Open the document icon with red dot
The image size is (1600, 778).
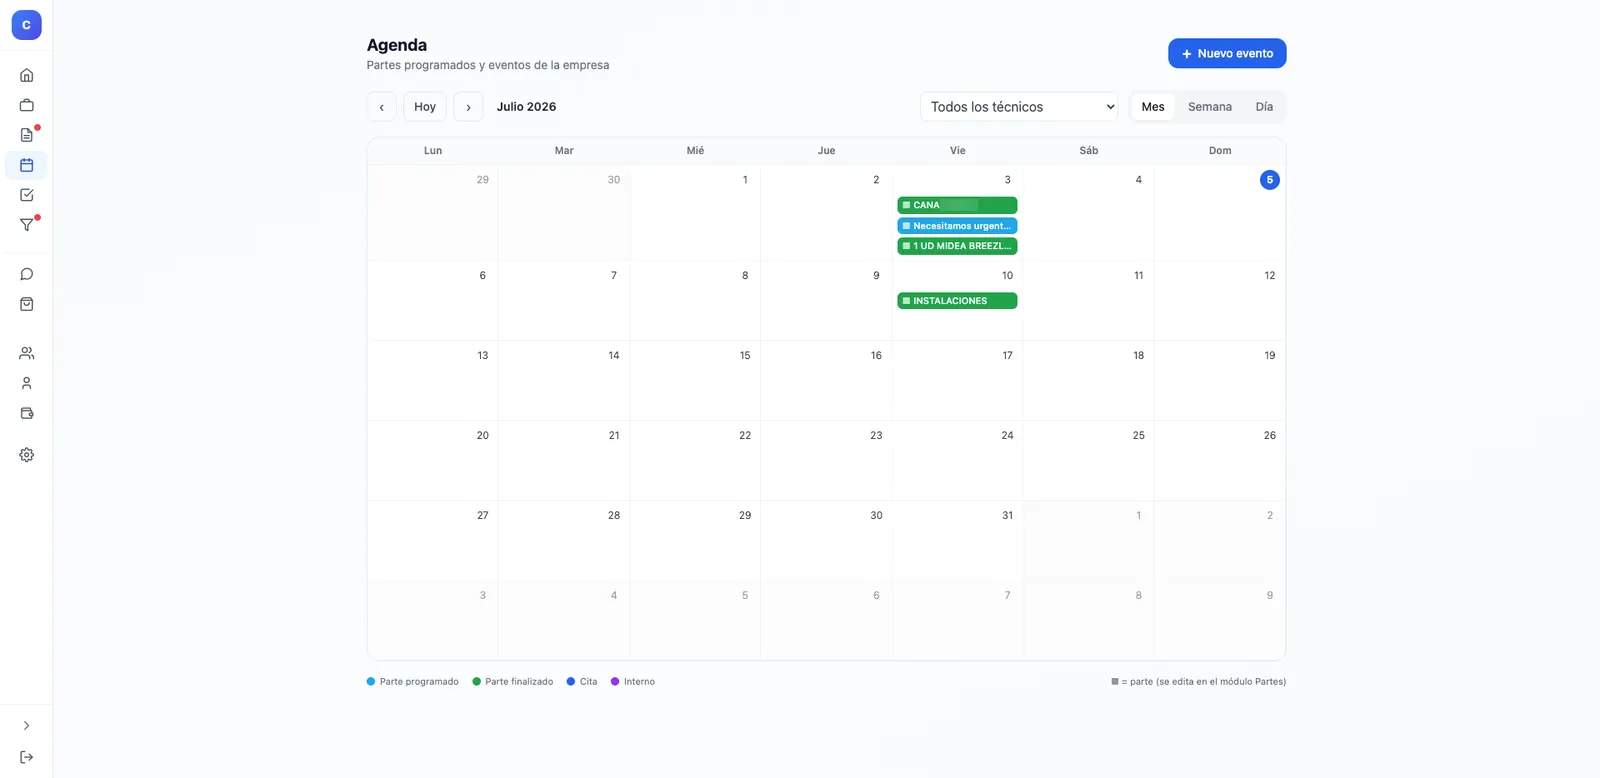click(27, 135)
